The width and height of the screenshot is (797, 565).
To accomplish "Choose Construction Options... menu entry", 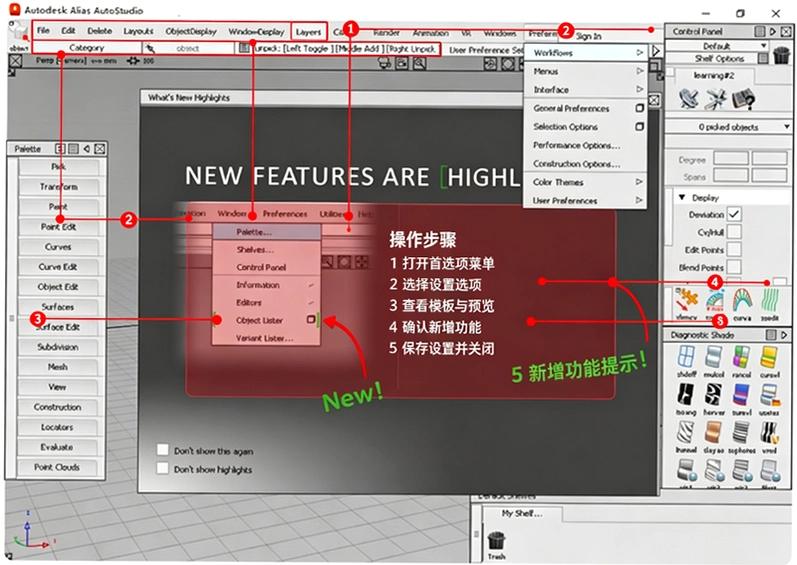I will pyautogui.click(x=576, y=164).
